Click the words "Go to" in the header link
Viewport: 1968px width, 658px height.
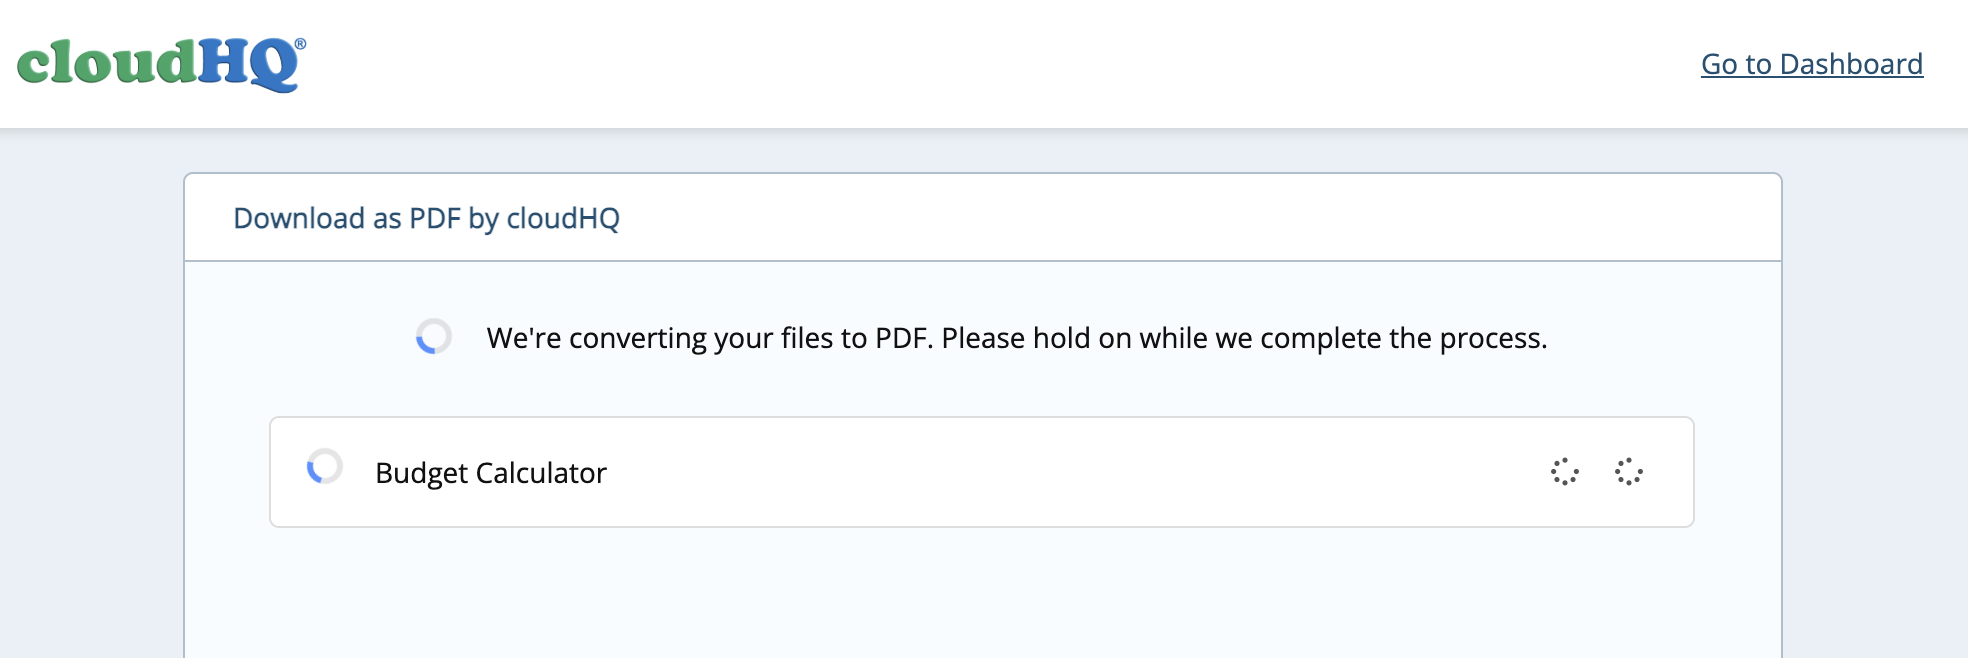(x=1736, y=64)
